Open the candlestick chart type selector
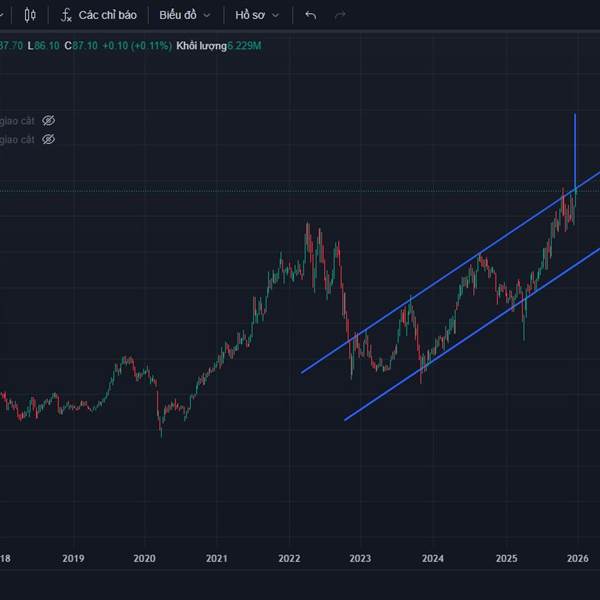 pyautogui.click(x=30, y=15)
